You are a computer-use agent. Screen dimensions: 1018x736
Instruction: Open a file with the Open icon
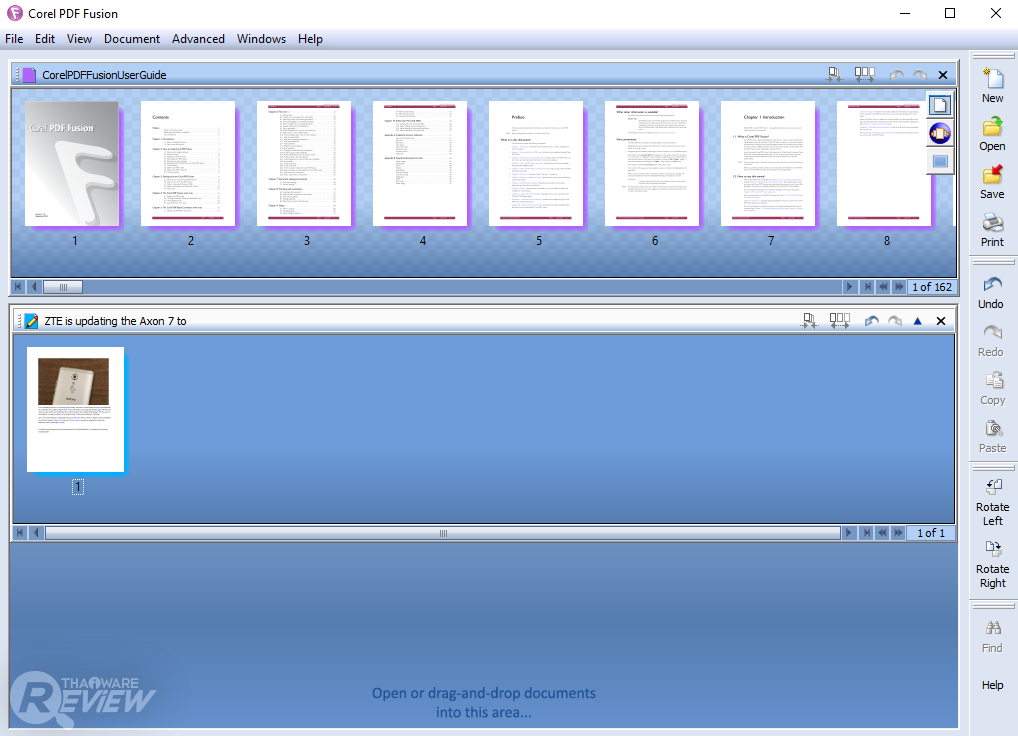[992, 126]
